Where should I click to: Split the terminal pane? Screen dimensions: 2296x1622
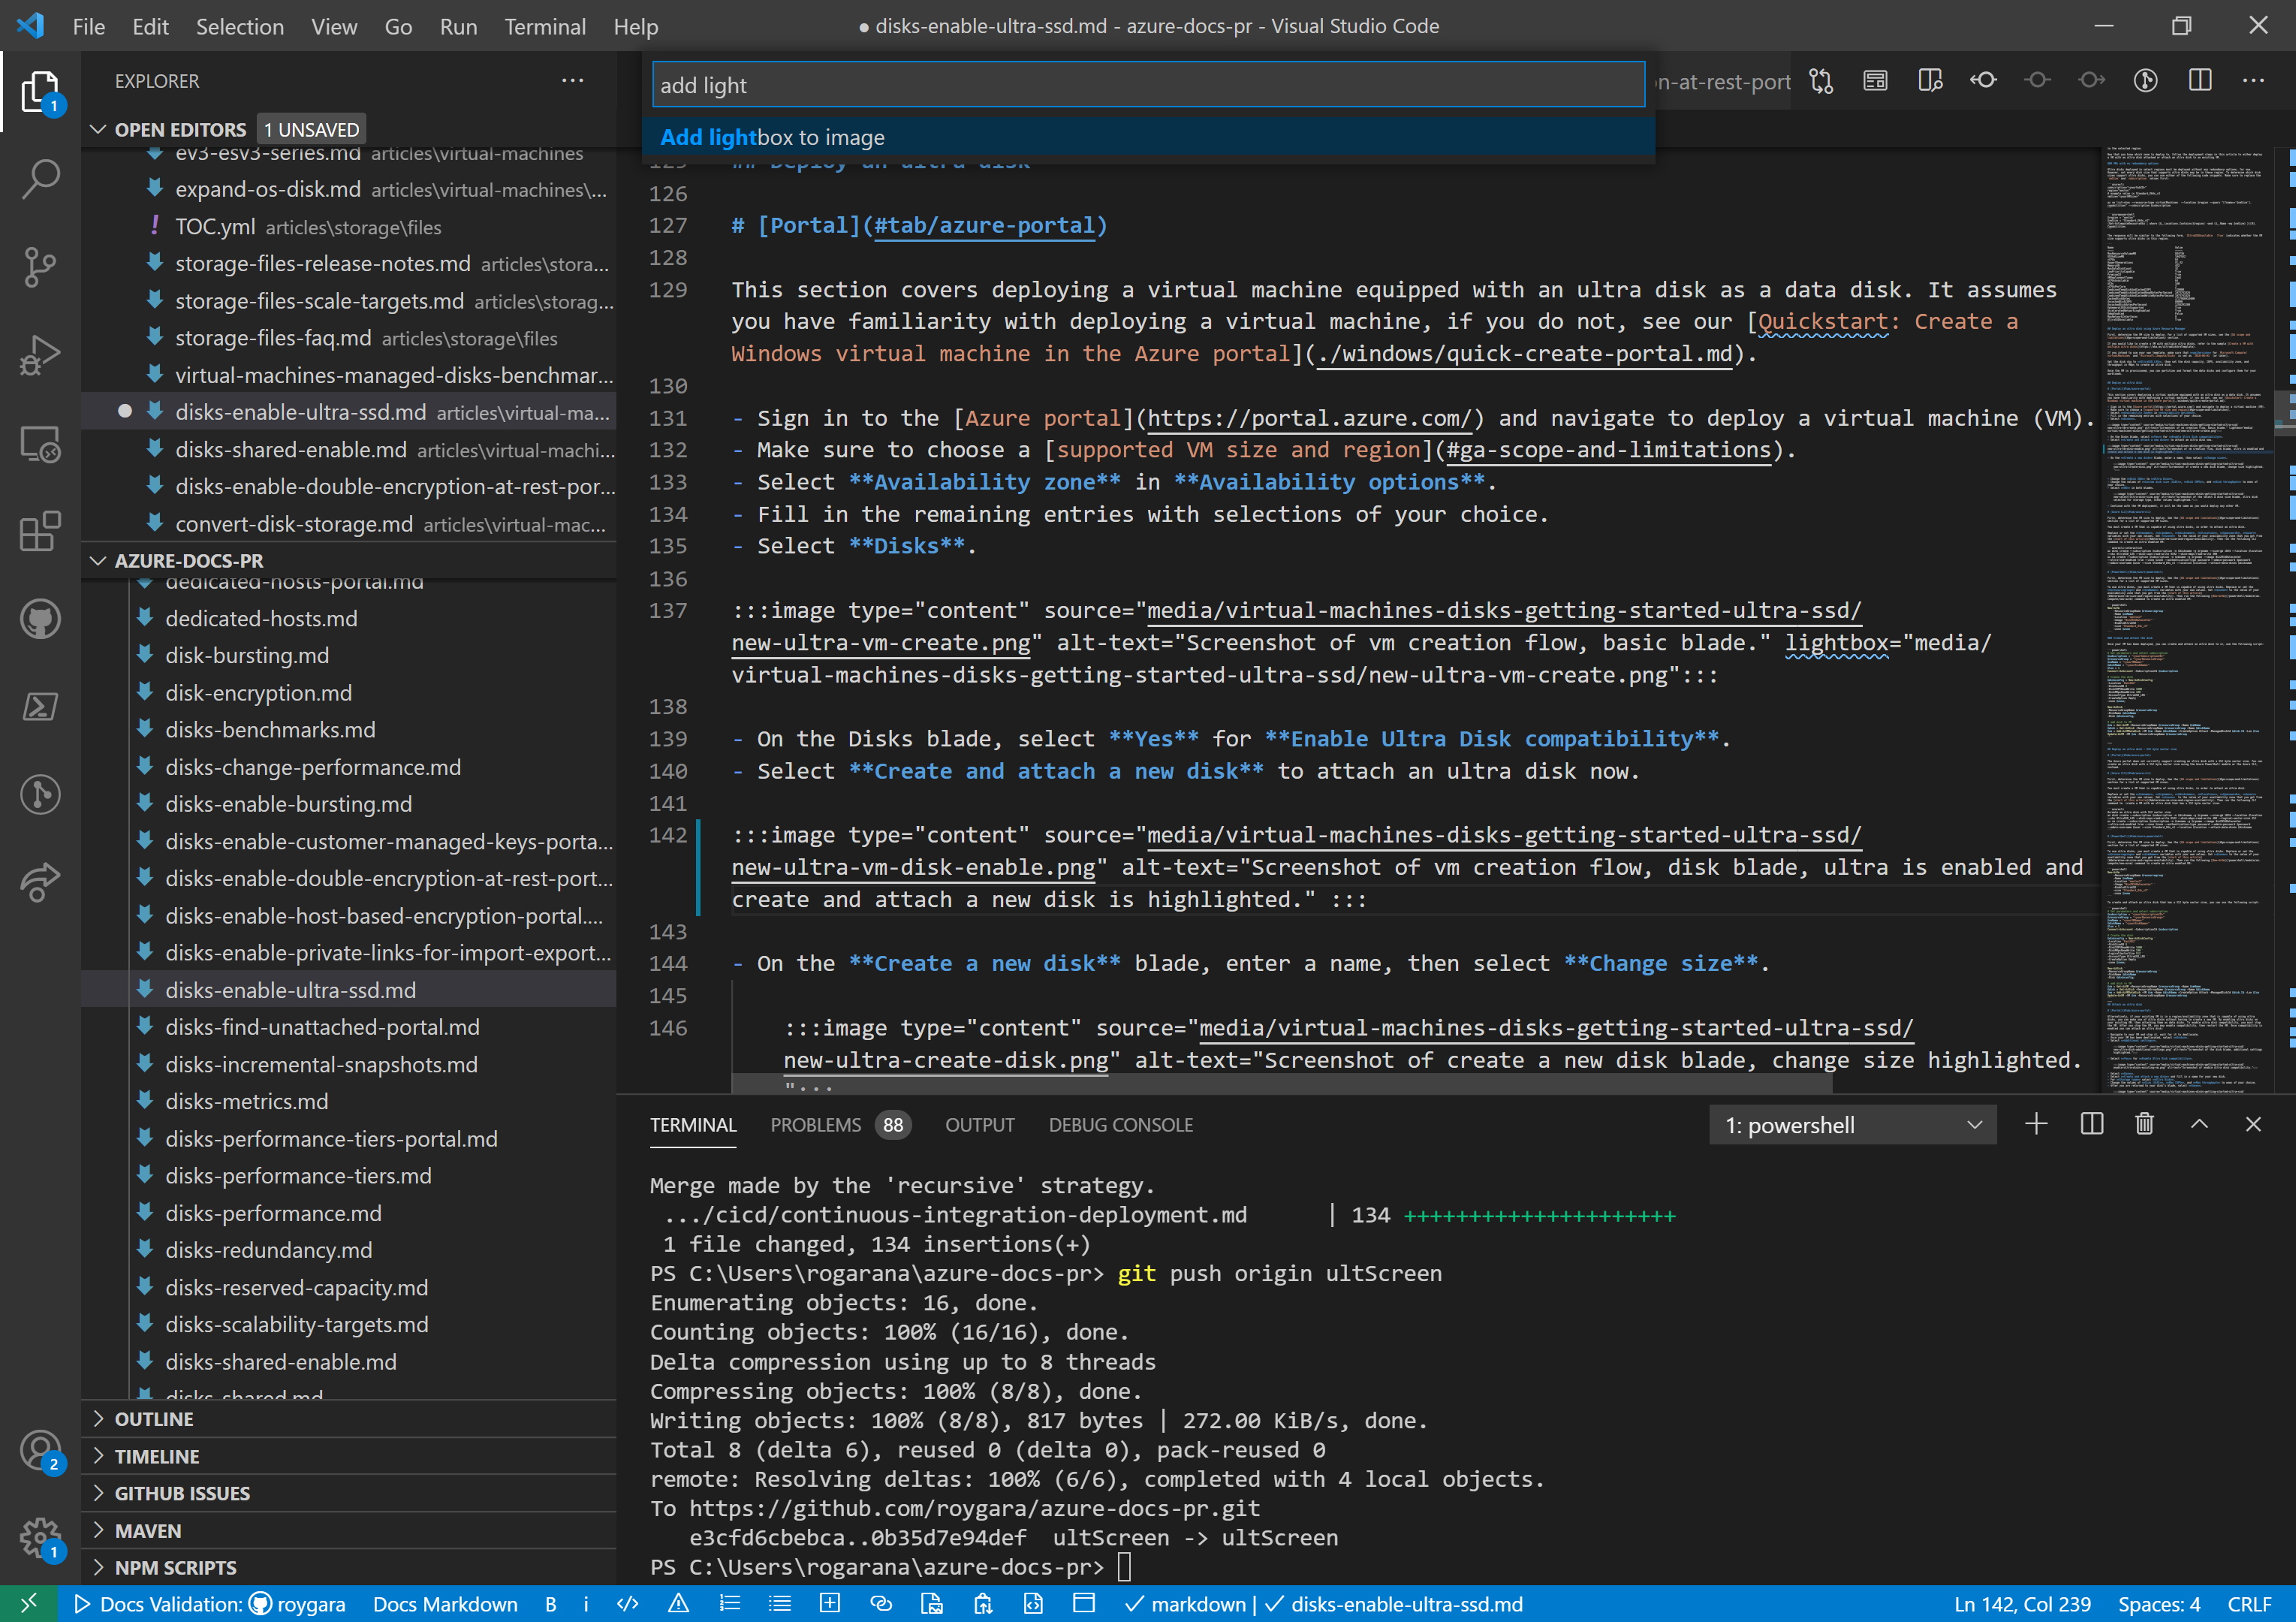(2091, 1125)
